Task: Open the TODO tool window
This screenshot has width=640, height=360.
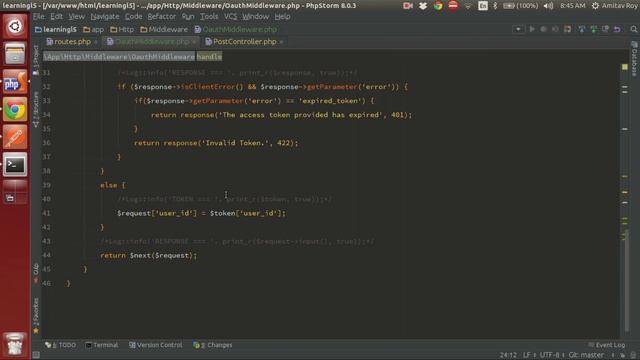Action: [60, 345]
